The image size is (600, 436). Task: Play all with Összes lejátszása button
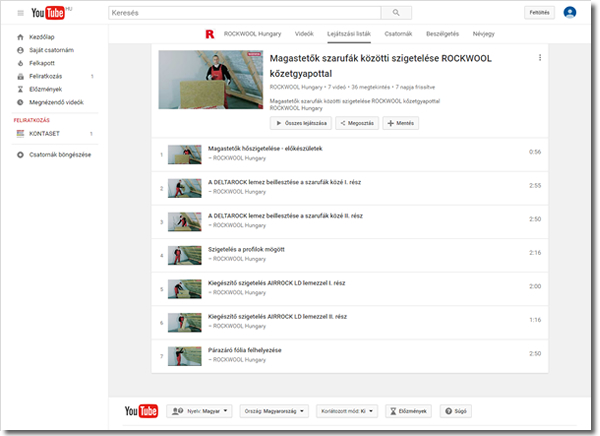tap(301, 123)
